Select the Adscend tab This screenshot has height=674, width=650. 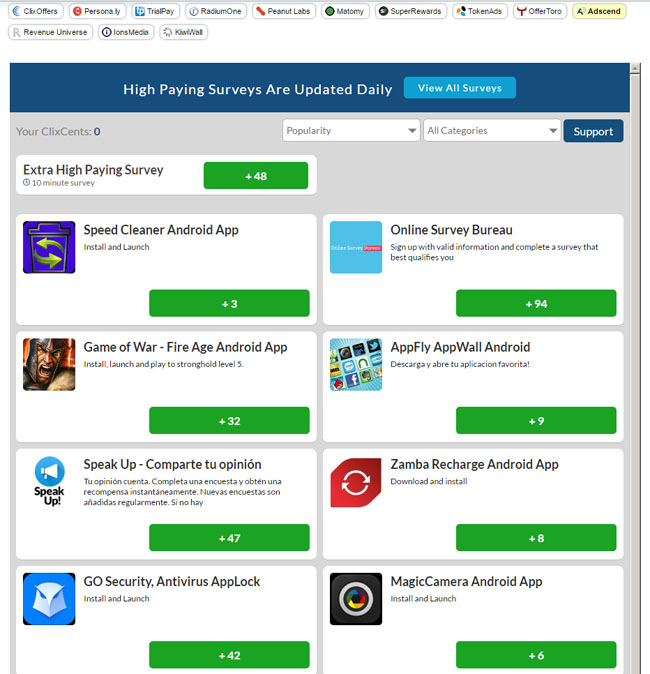[599, 11]
